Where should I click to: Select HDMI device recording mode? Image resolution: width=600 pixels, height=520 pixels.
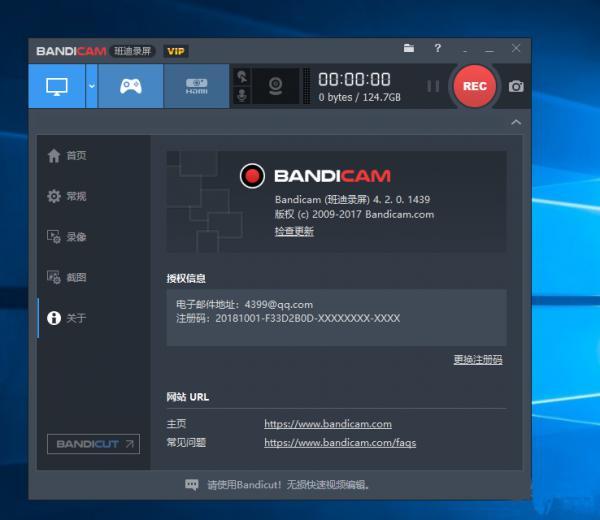(x=196, y=86)
